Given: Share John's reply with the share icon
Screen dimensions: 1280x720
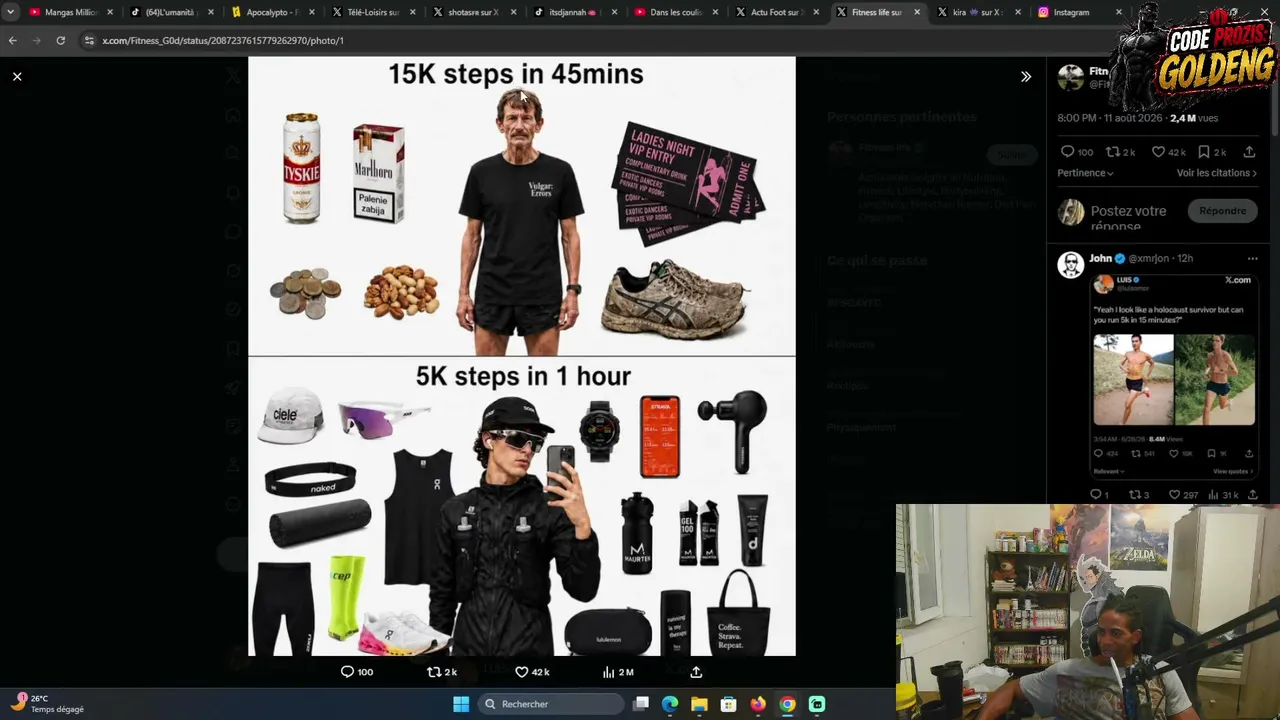Looking at the screenshot, I should (x=1252, y=495).
